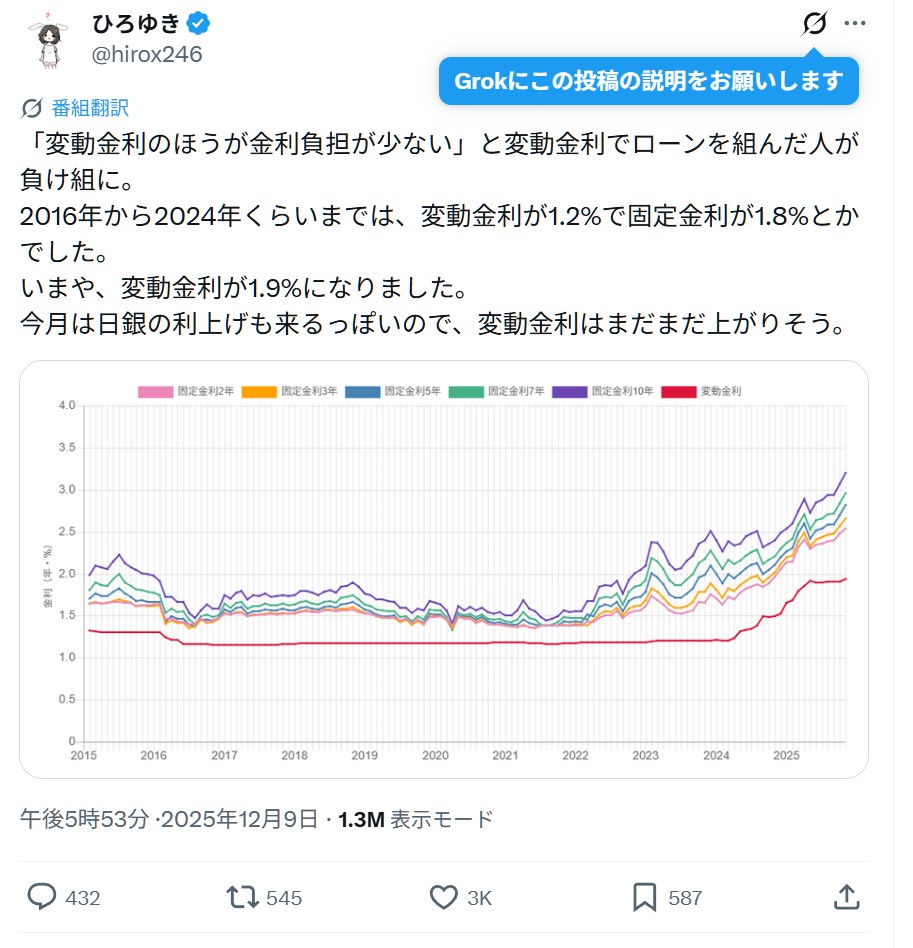
Task: Click the Grok explanation tooltip button
Action: pyautogui.click(x=649, y=81)
